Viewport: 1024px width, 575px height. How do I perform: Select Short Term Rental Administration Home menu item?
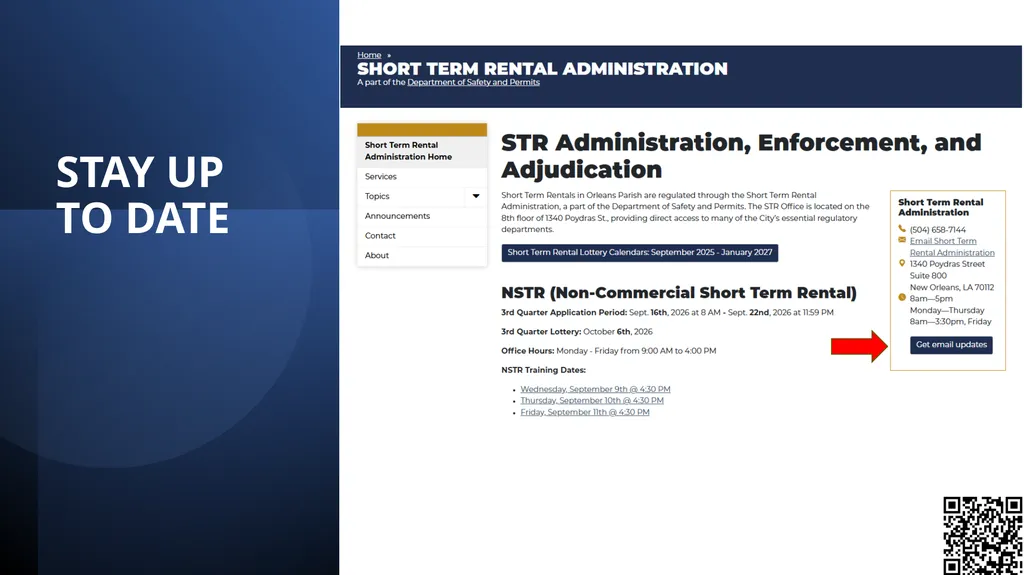tap(422, 151)
